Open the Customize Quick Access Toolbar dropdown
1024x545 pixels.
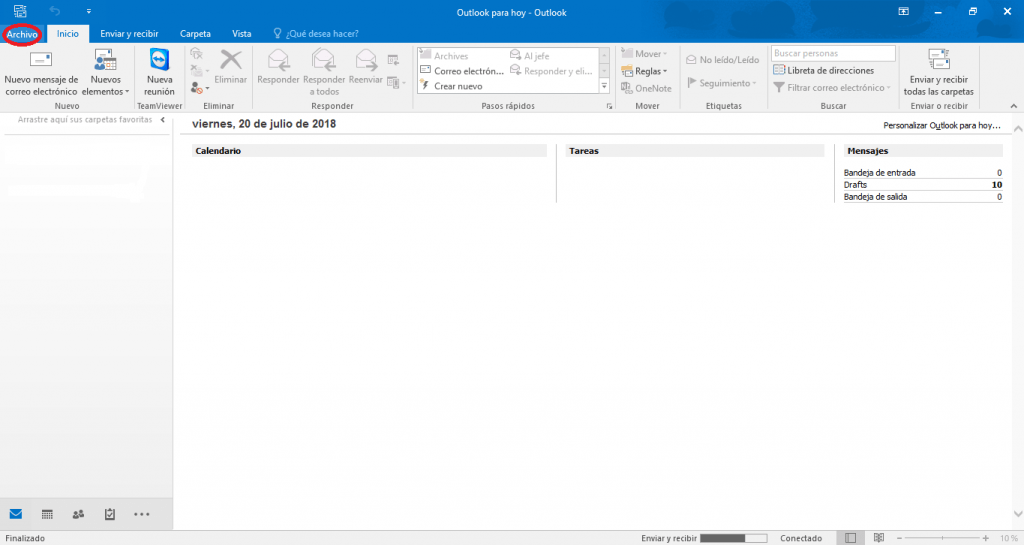click(x=89, y=11)
